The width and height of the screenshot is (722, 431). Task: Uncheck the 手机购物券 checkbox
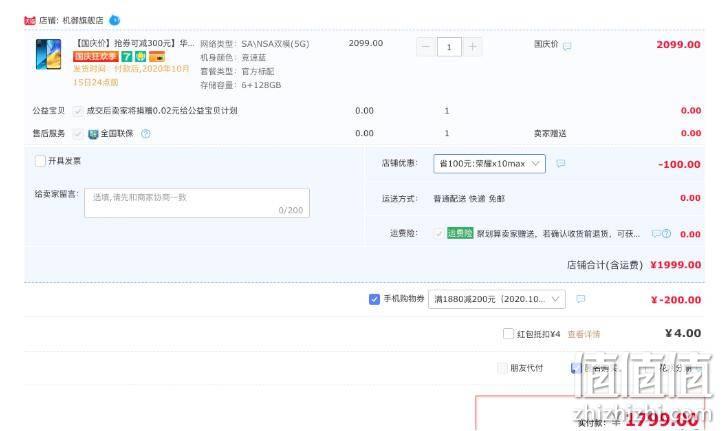[374, 299]
